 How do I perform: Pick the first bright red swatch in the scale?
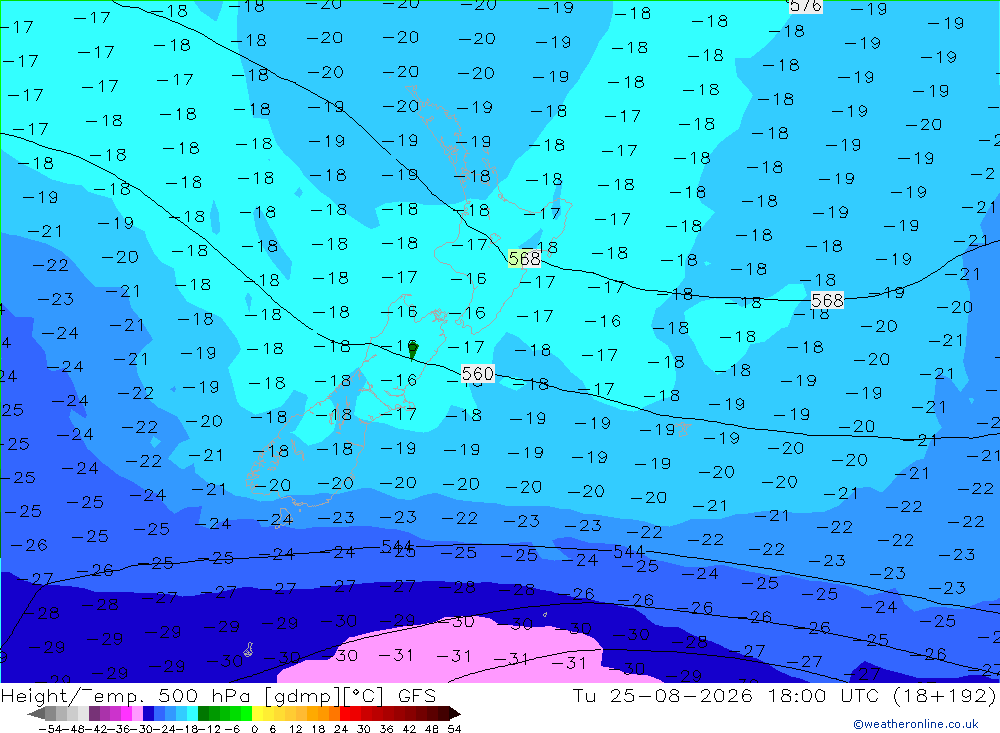click(344, 714)
